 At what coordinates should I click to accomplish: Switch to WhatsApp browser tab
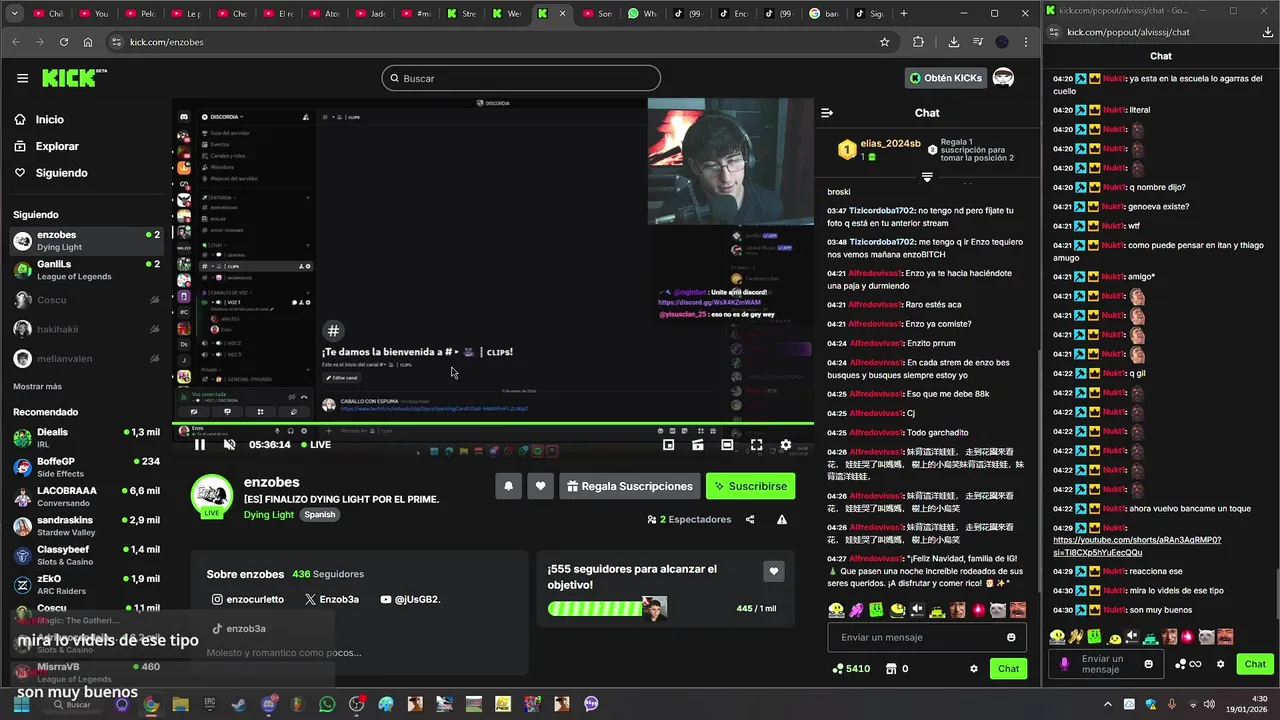pos(643,14)
